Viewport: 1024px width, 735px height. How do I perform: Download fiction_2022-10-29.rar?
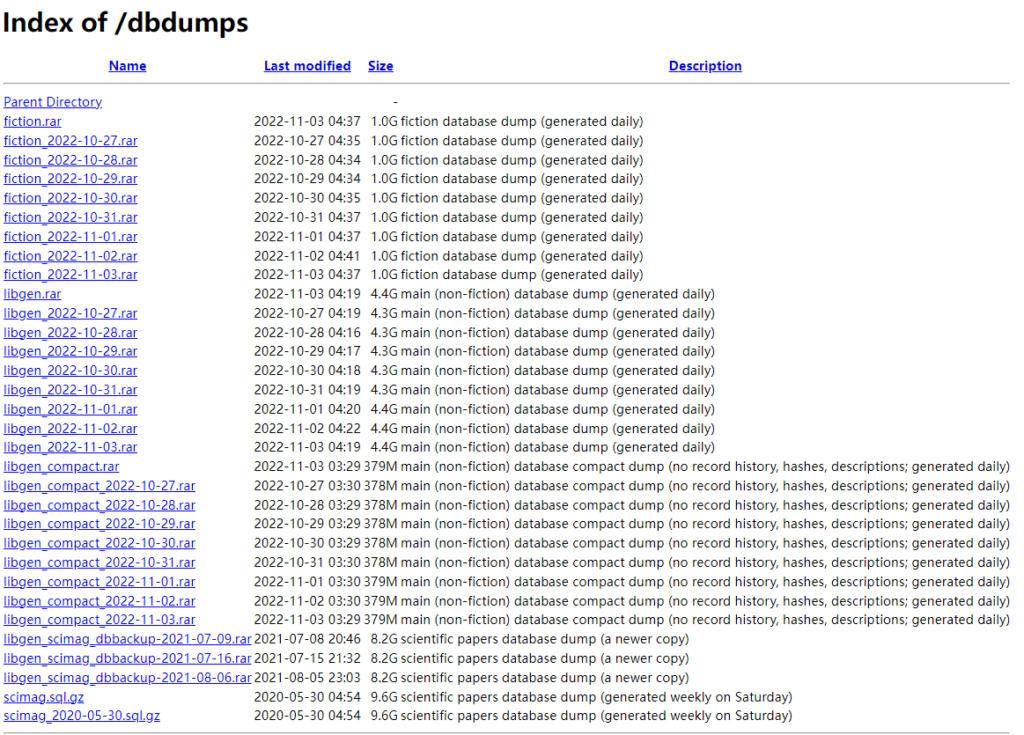71,179
